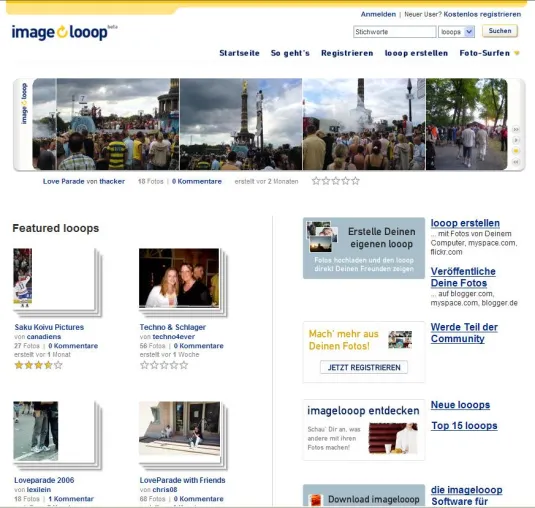Rate Saku Koivu Pictures star rating
The width and height of the screenshot is (535, 508).
(38, 365)
